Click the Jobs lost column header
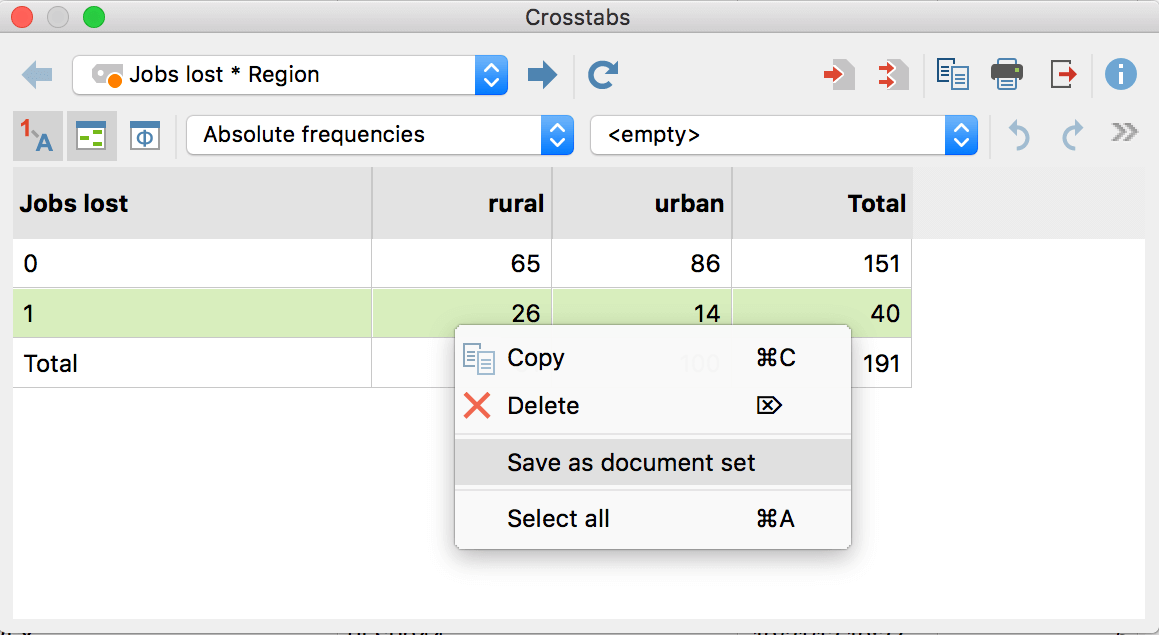1159x635 pixels. (x=192, y=203)
